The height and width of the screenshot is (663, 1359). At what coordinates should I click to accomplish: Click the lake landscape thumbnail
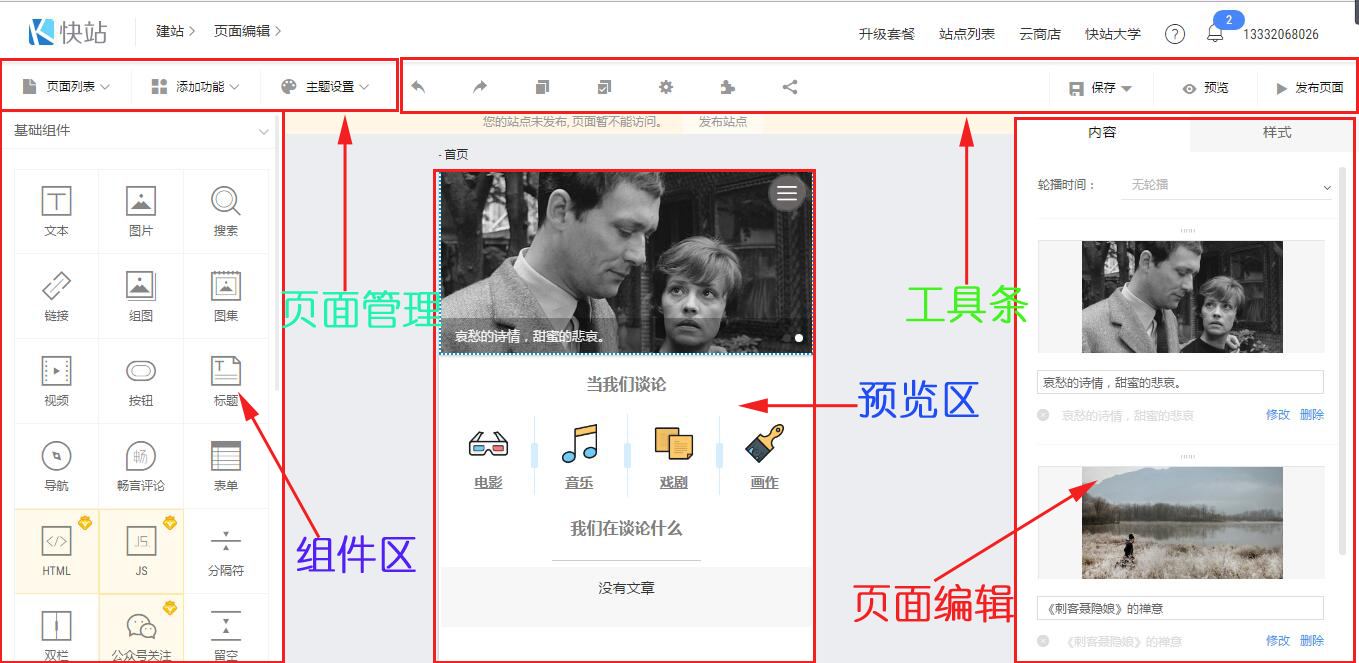click(x=1182, y=522)
